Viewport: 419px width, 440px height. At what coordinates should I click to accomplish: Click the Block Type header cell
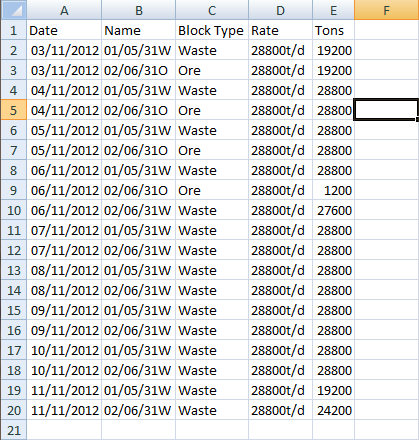(x=212, y=30)
